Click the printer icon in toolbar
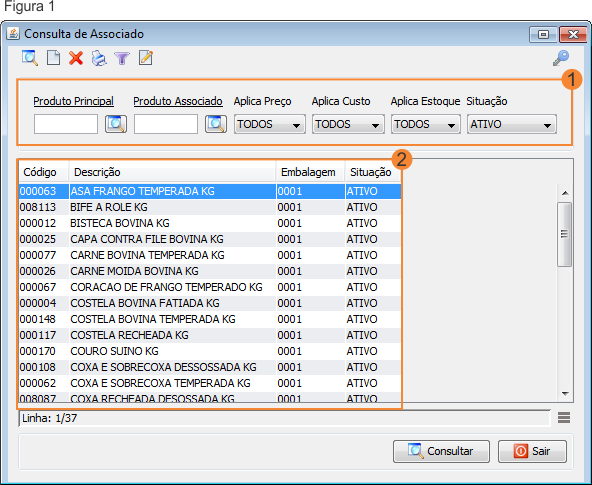 click(99, 59)
